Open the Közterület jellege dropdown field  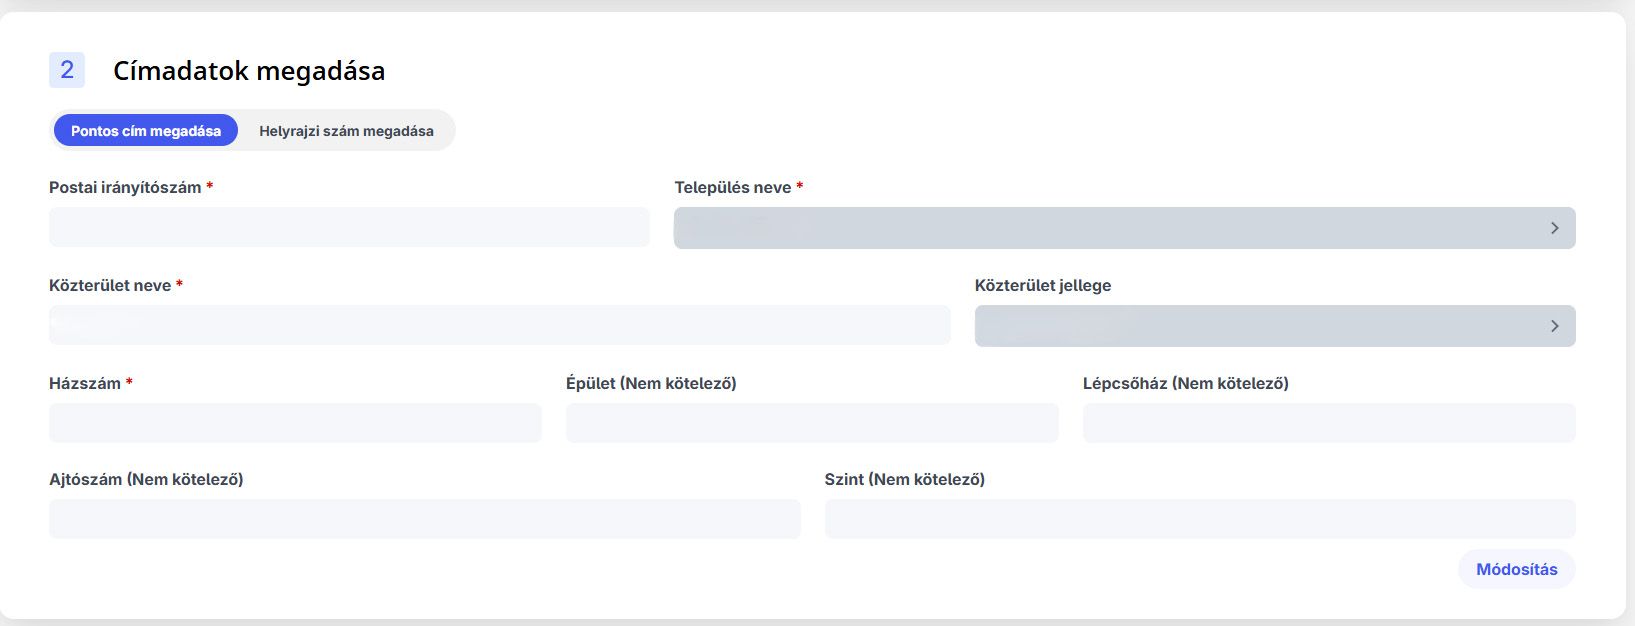point(1250,326)
